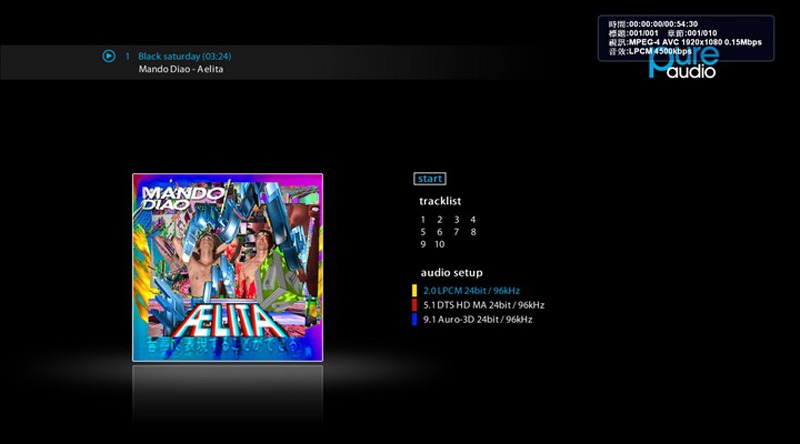Click the blue audio color marker
This screenshot has width=800, height=444.
pyautogui.click(x=414, y=320)
